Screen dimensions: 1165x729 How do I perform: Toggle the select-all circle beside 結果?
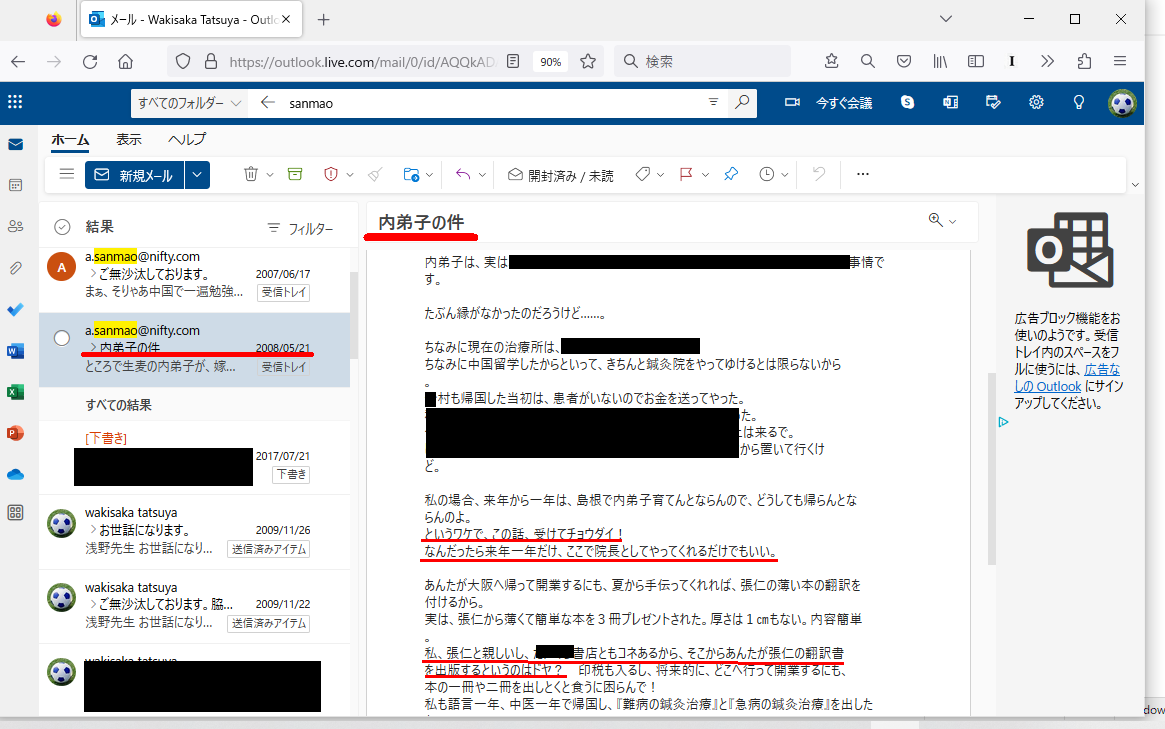pyautogui.click(x=62, y=227)
